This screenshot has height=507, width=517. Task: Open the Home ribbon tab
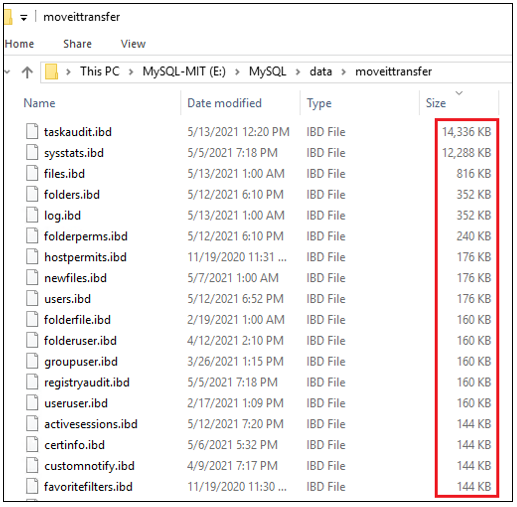19,44
